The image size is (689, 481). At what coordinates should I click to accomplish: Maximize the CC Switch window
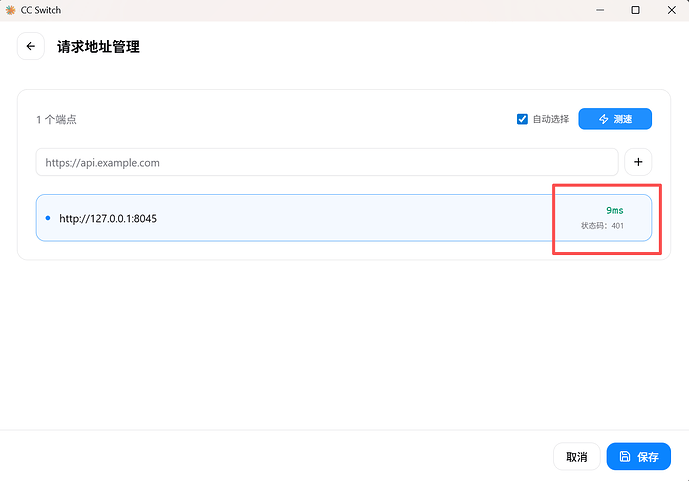point(635,10)
